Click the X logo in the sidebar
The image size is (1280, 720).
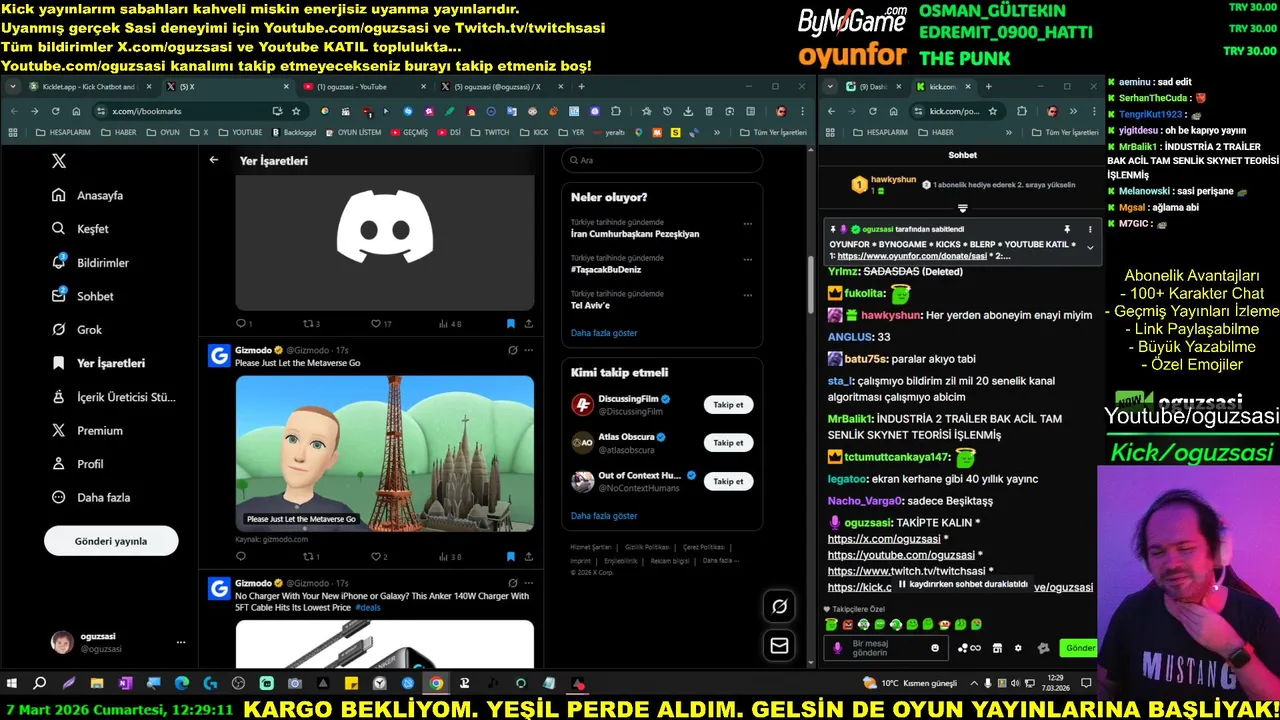58,161
